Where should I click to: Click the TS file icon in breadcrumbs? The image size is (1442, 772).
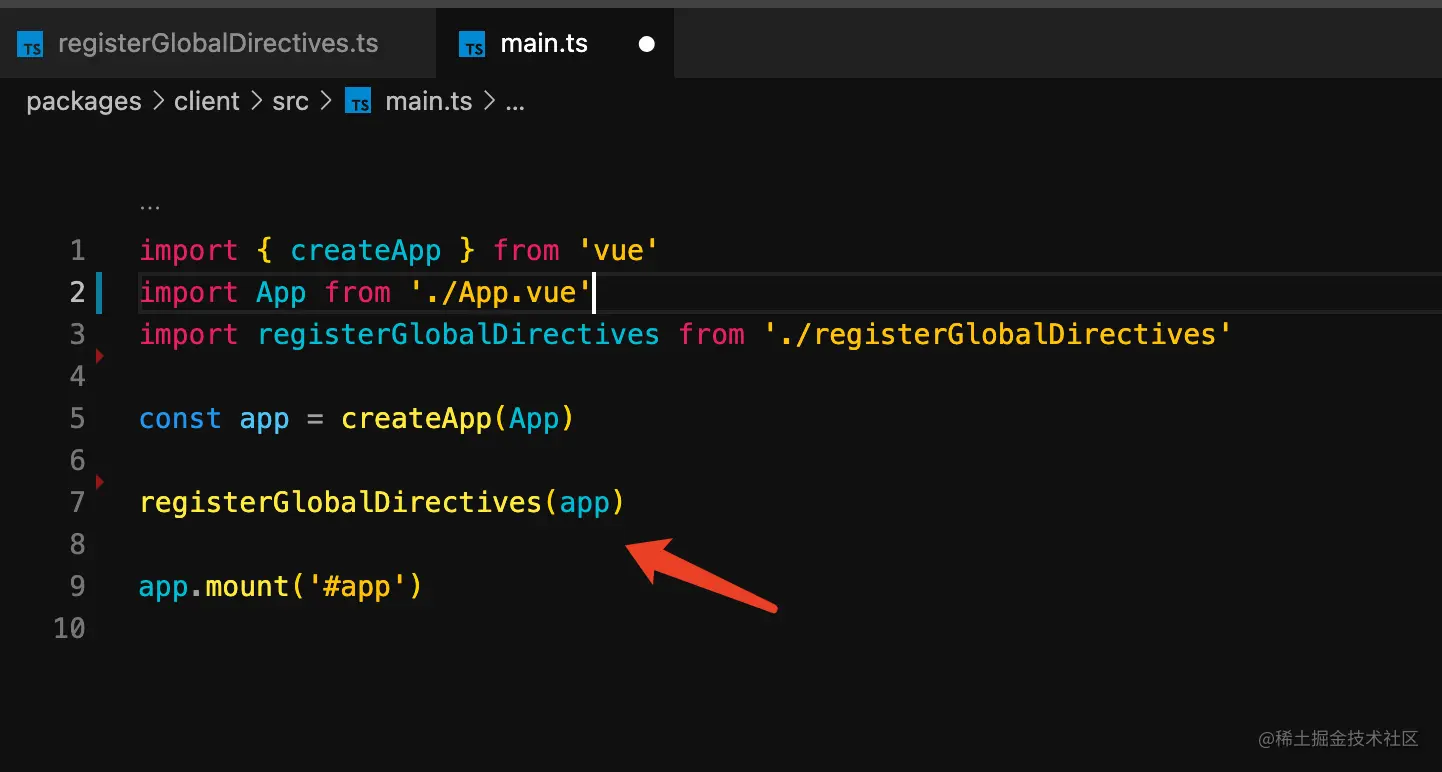pos(358,102)
